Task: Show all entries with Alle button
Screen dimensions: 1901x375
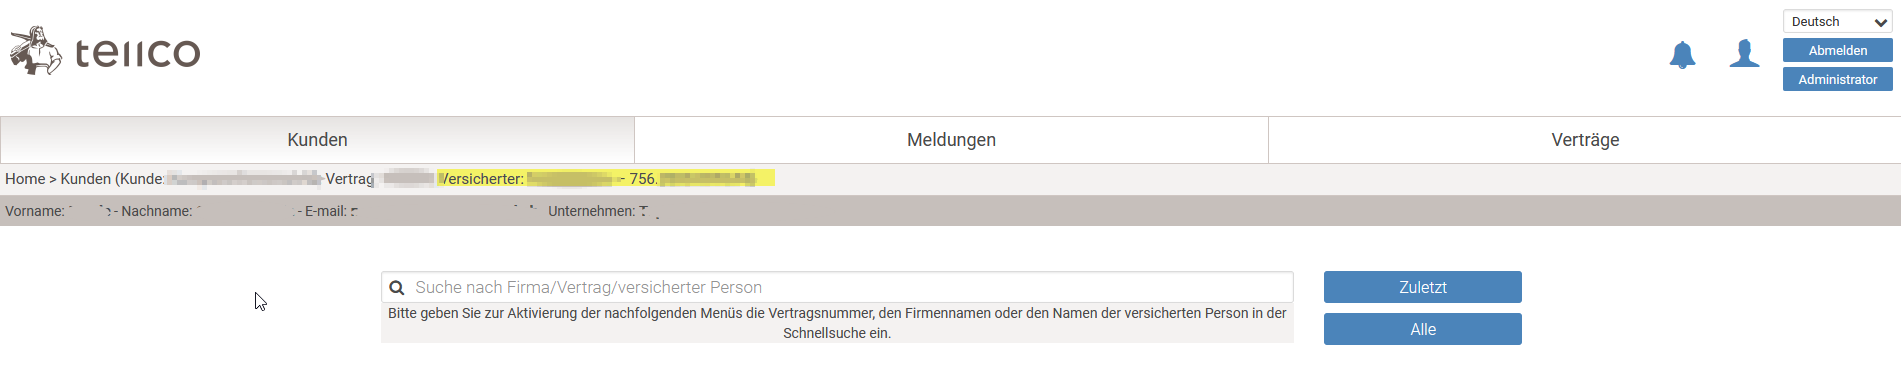Action: tap(1422, 329)
